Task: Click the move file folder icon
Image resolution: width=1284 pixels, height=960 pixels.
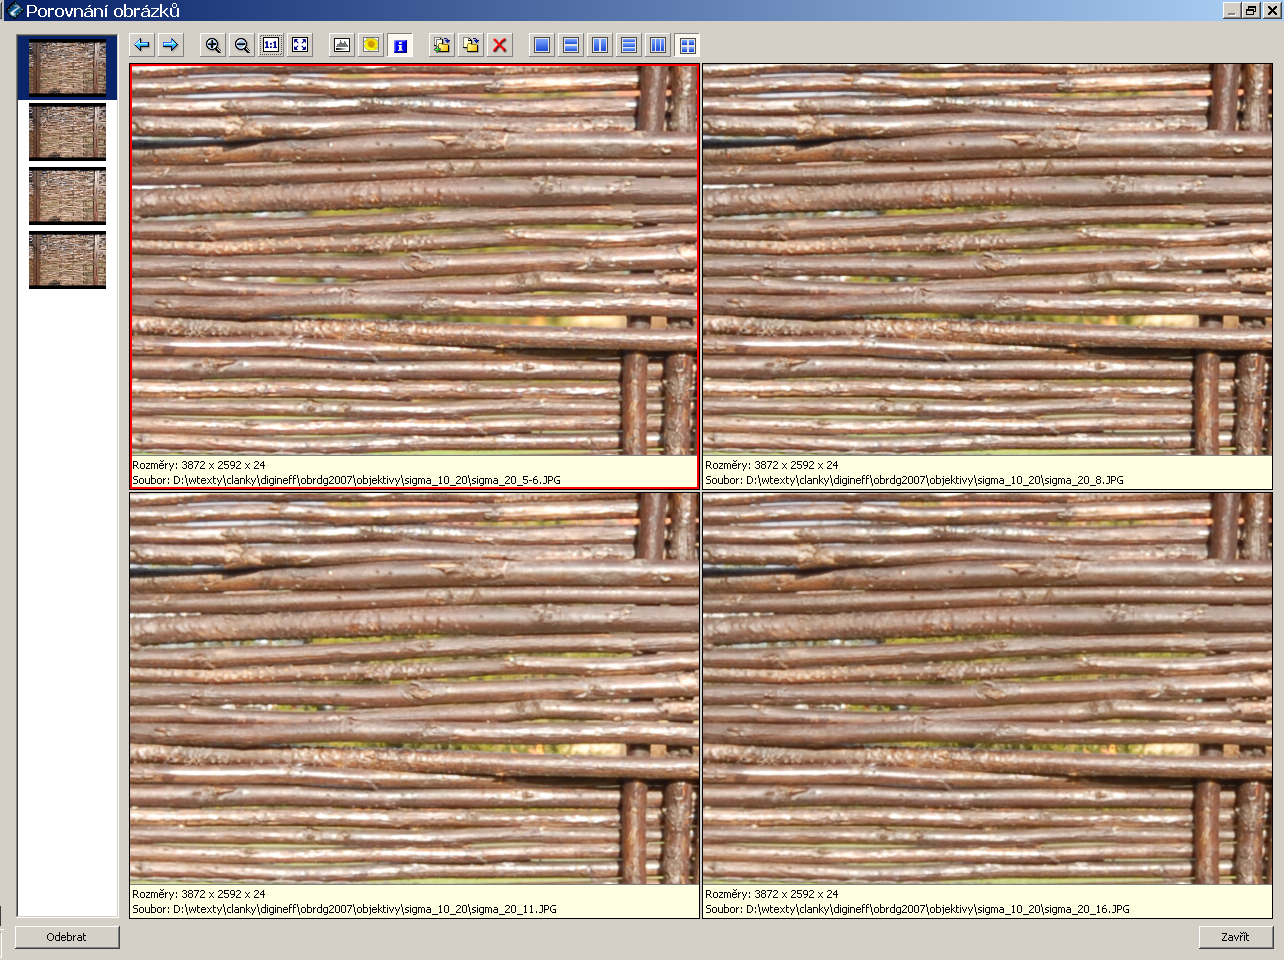Action: tap(471, 45)
